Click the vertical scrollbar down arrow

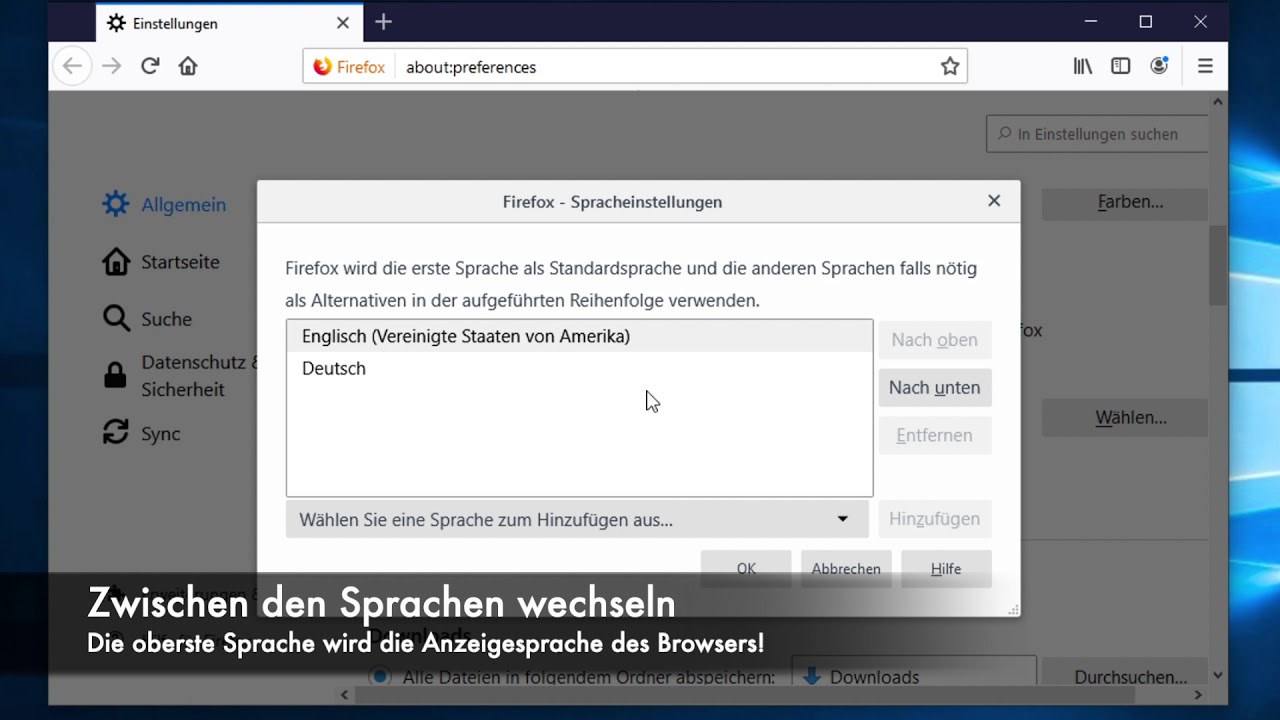point(1218,676)
